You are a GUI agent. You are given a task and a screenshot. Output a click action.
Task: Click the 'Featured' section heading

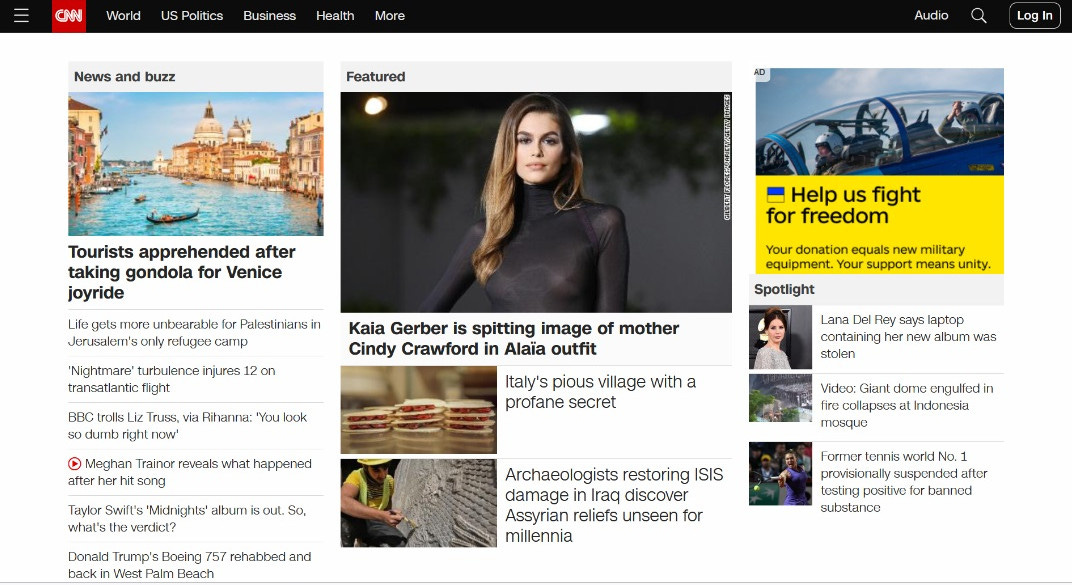375,77
